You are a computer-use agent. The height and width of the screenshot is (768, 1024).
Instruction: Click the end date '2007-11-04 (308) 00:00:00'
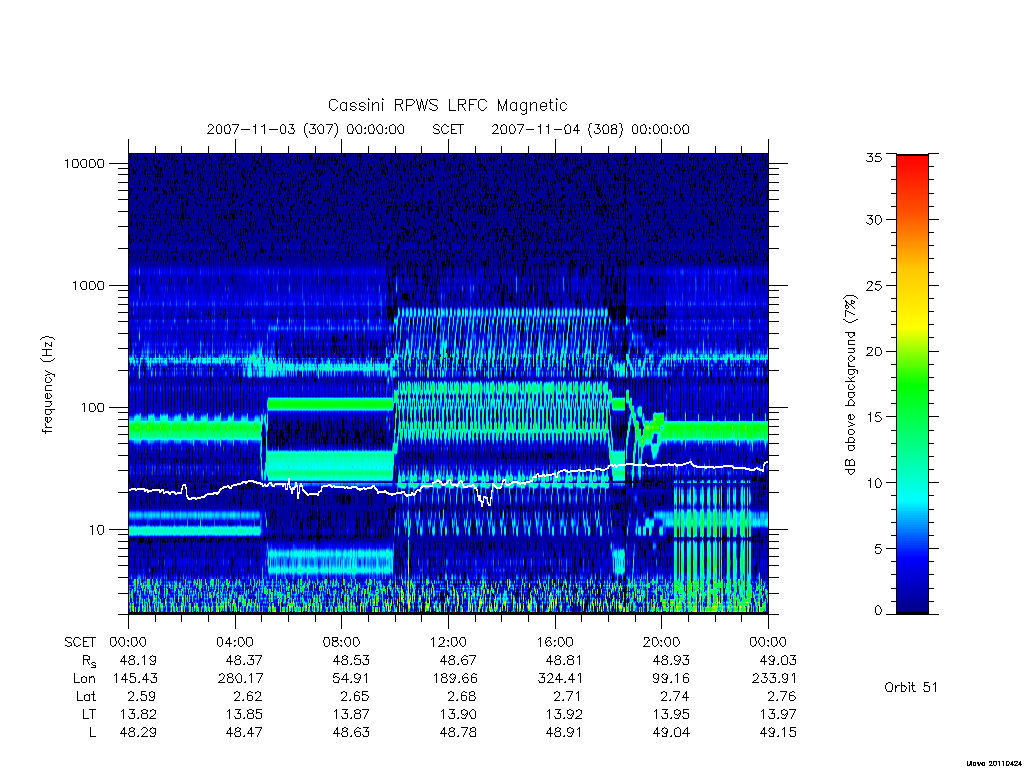pos(590,129)
